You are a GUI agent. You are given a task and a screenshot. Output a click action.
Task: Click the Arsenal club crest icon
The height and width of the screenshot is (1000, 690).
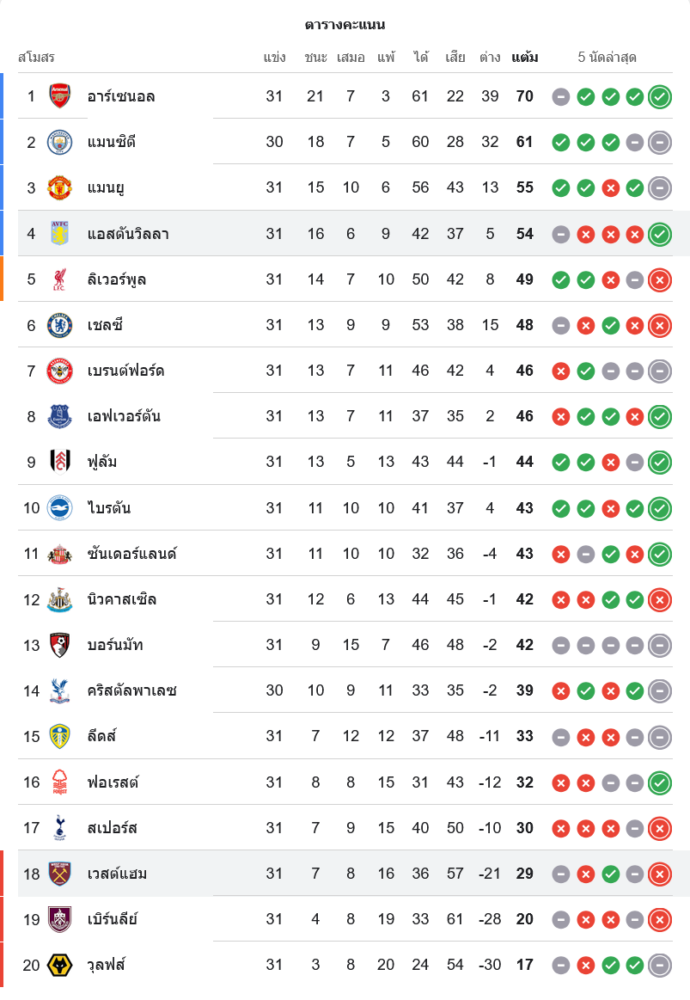pyautogui.click(x=60, y=96)
